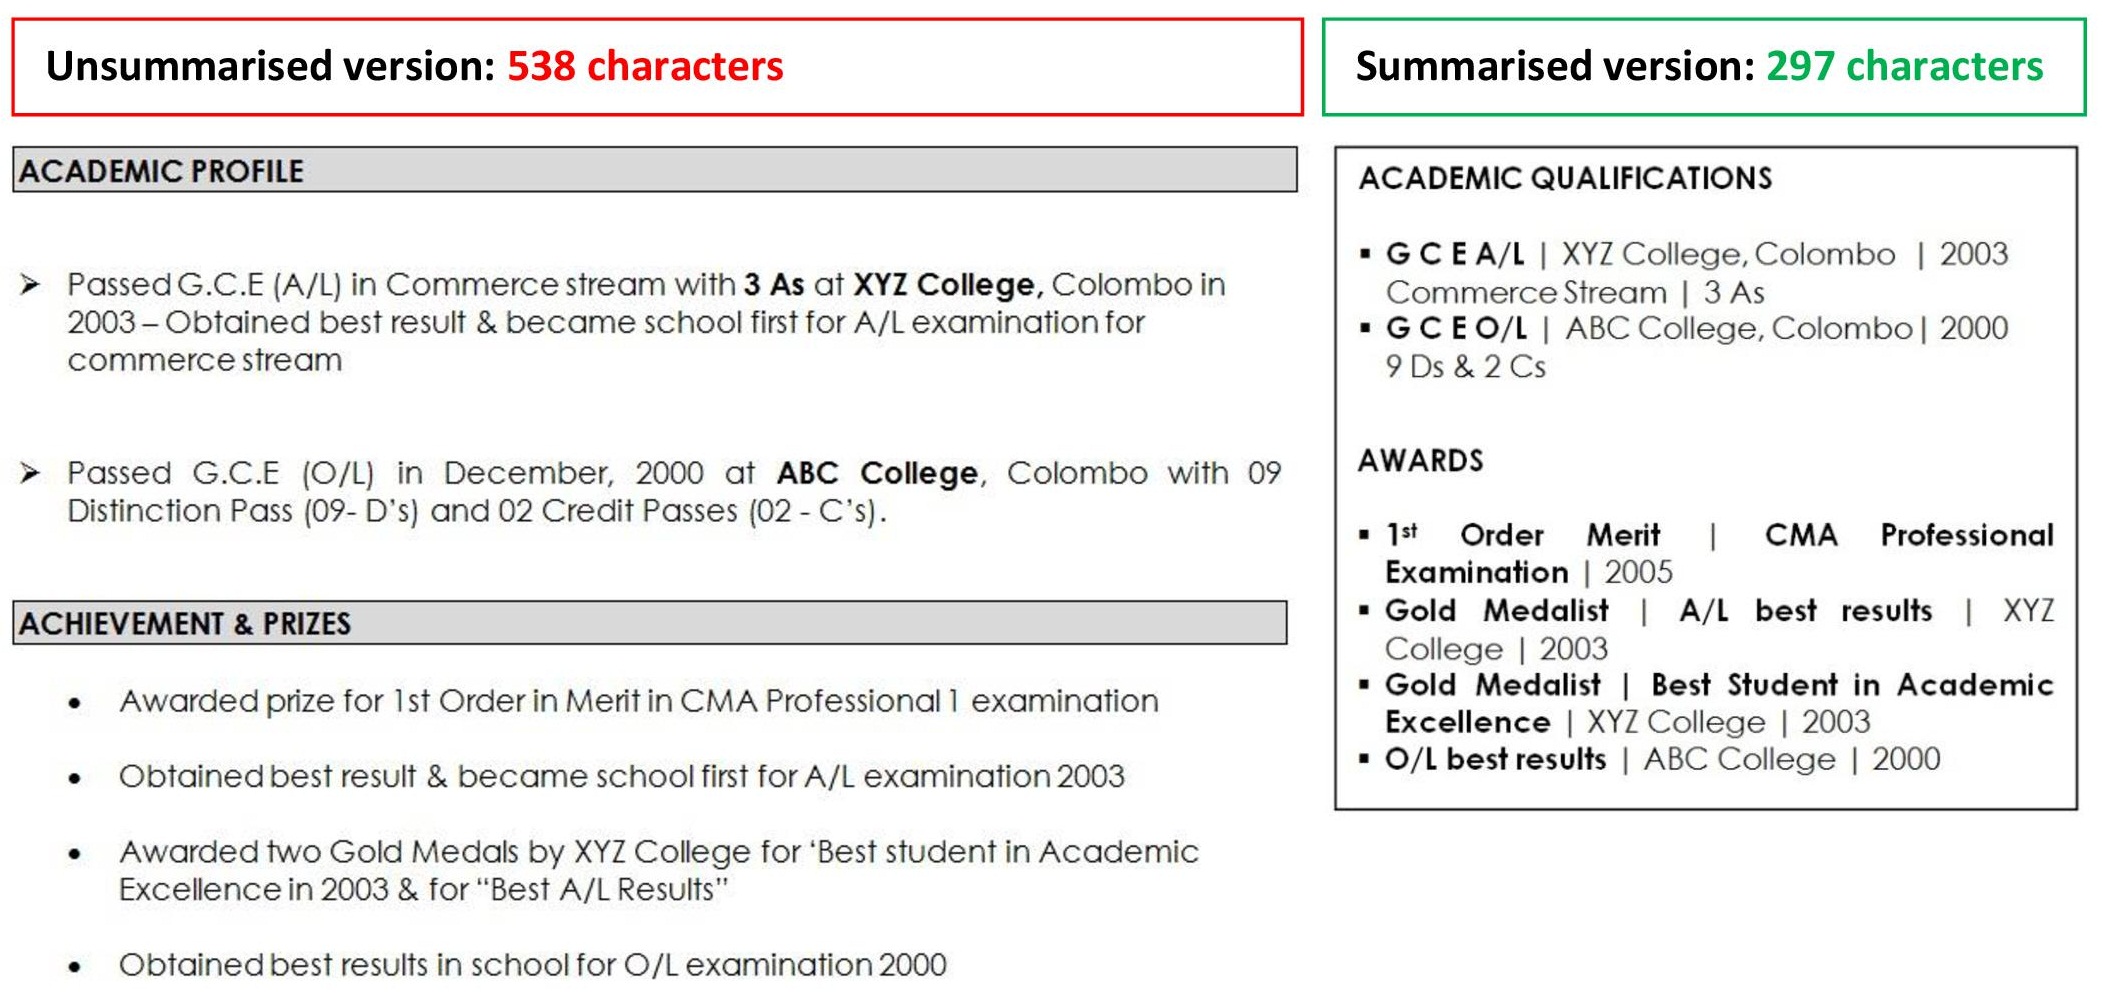This screenshot has height=997, width=2107.
Task: Click the bold 'ABC College' text in the O/L paragraph
Action: point(877,473)
